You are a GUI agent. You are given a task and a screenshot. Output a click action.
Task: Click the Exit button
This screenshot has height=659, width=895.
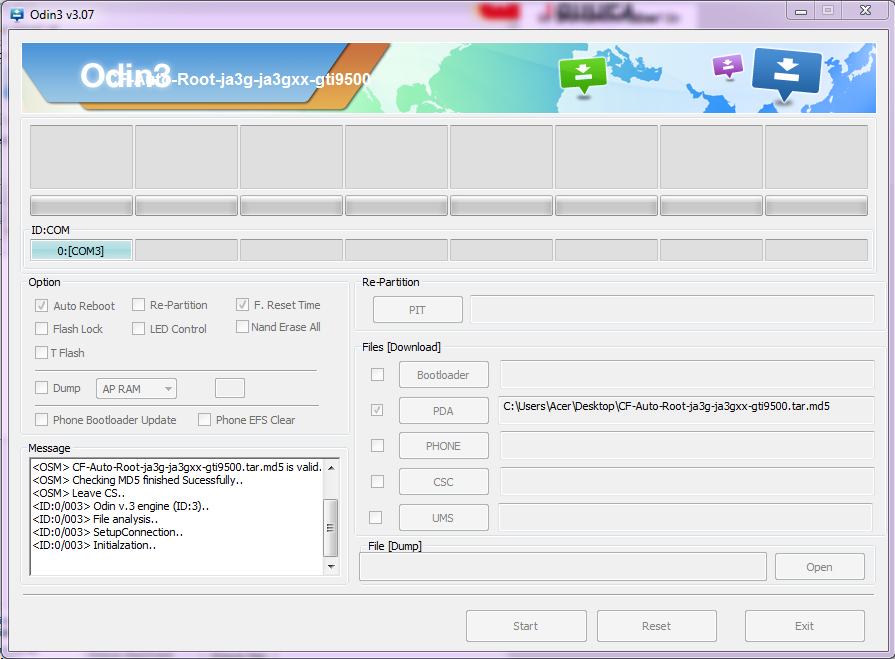point(805,626)
